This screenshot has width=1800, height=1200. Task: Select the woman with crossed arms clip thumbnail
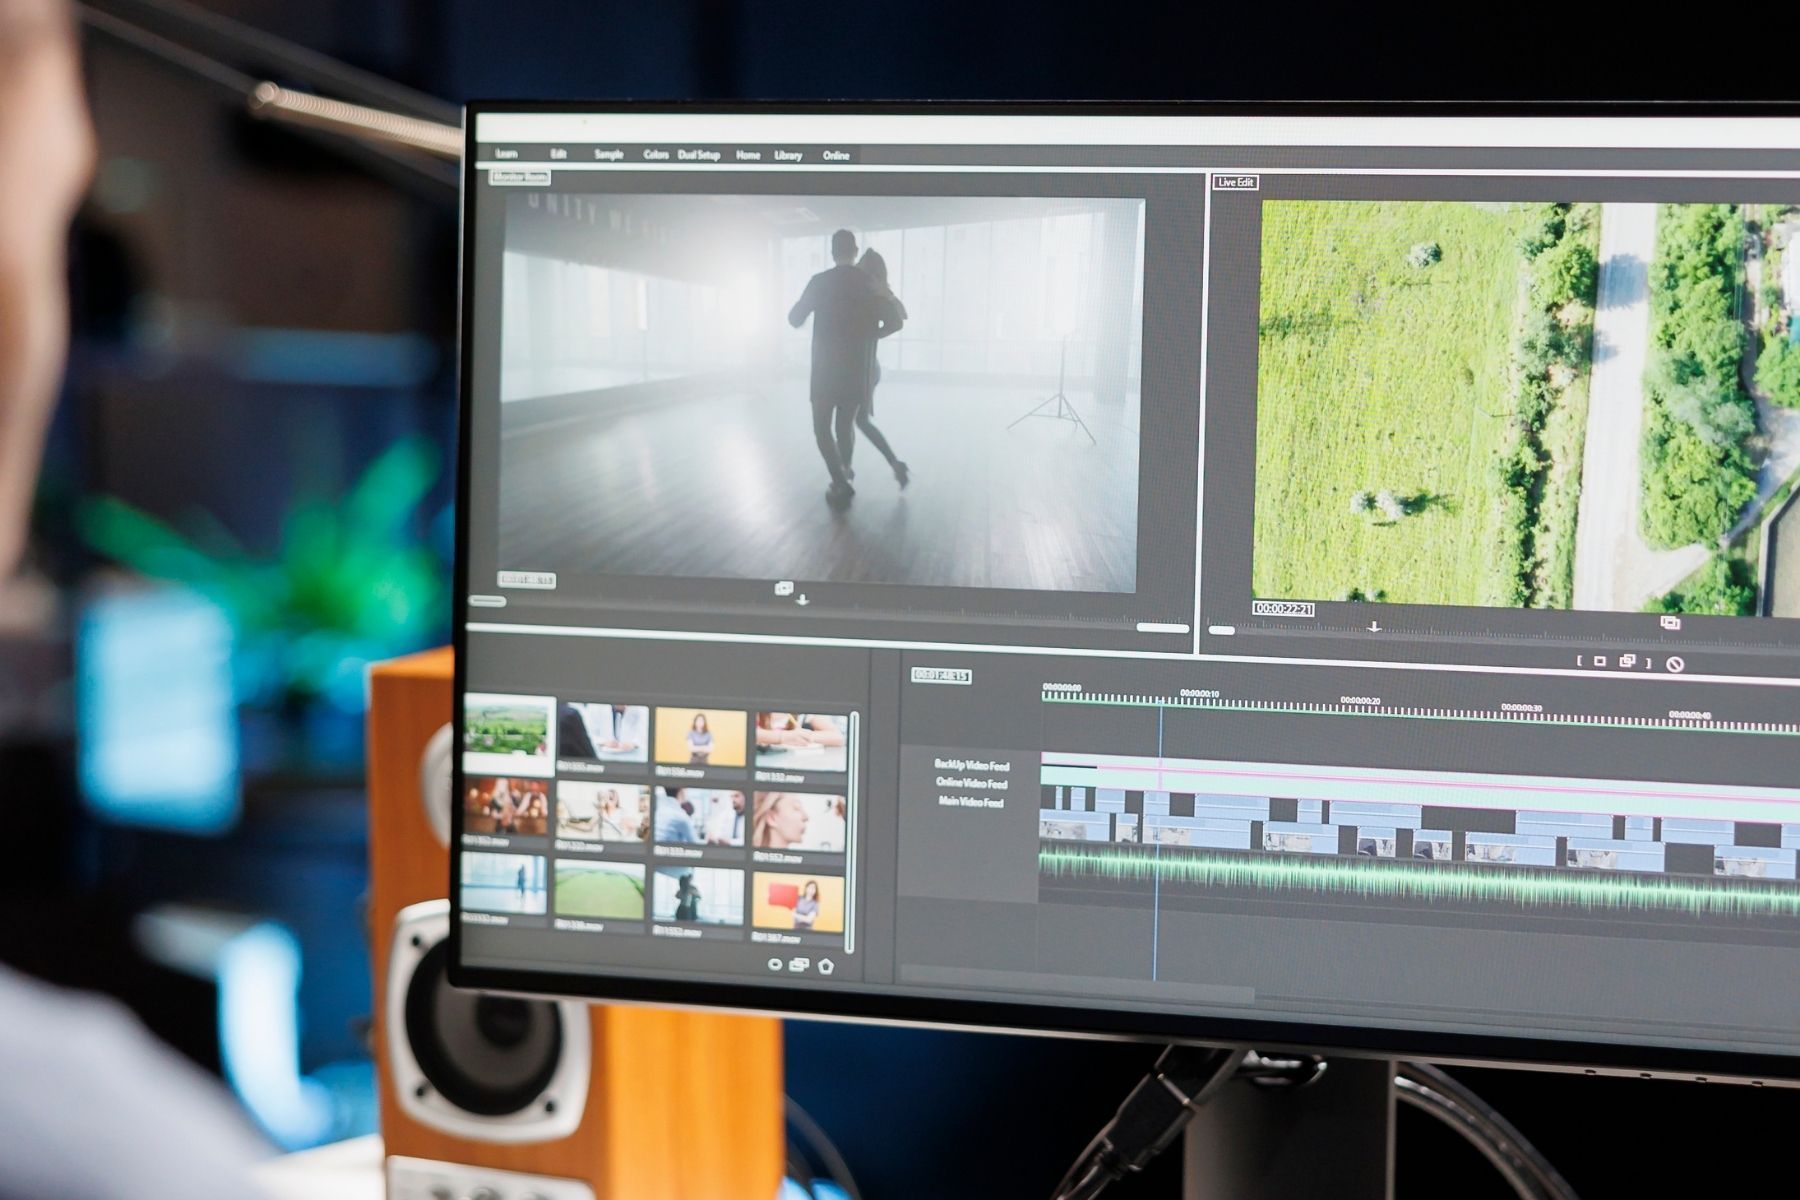700,737
